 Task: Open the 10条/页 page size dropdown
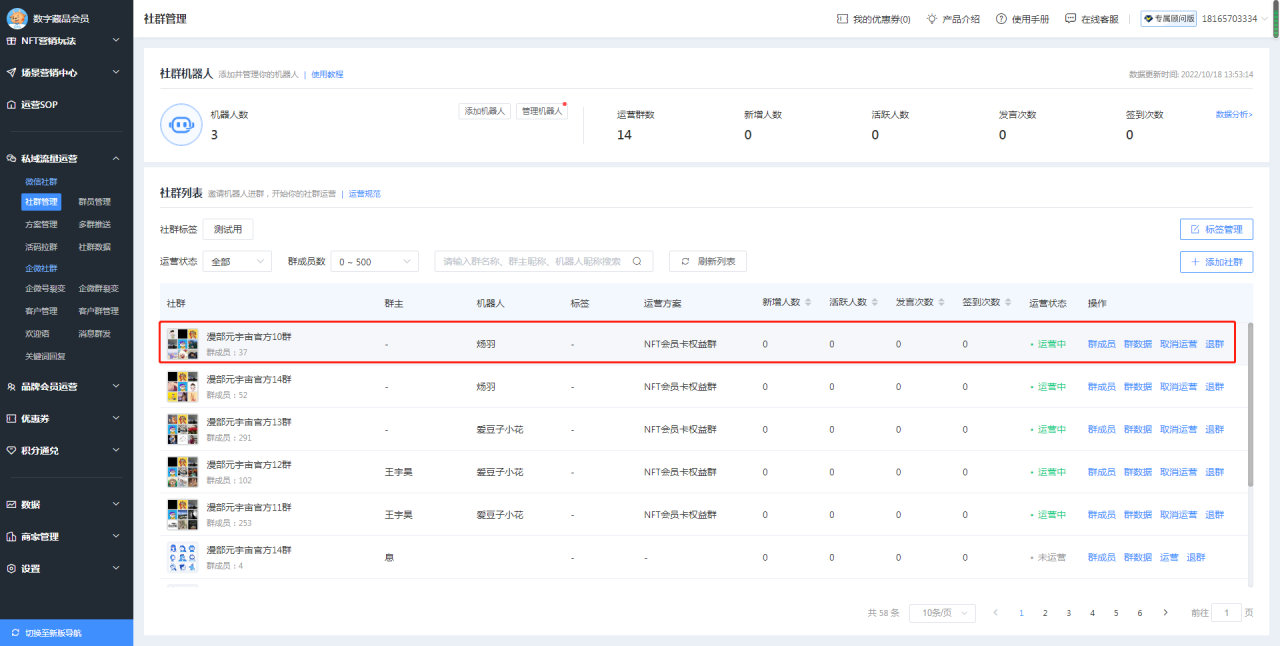942,612
